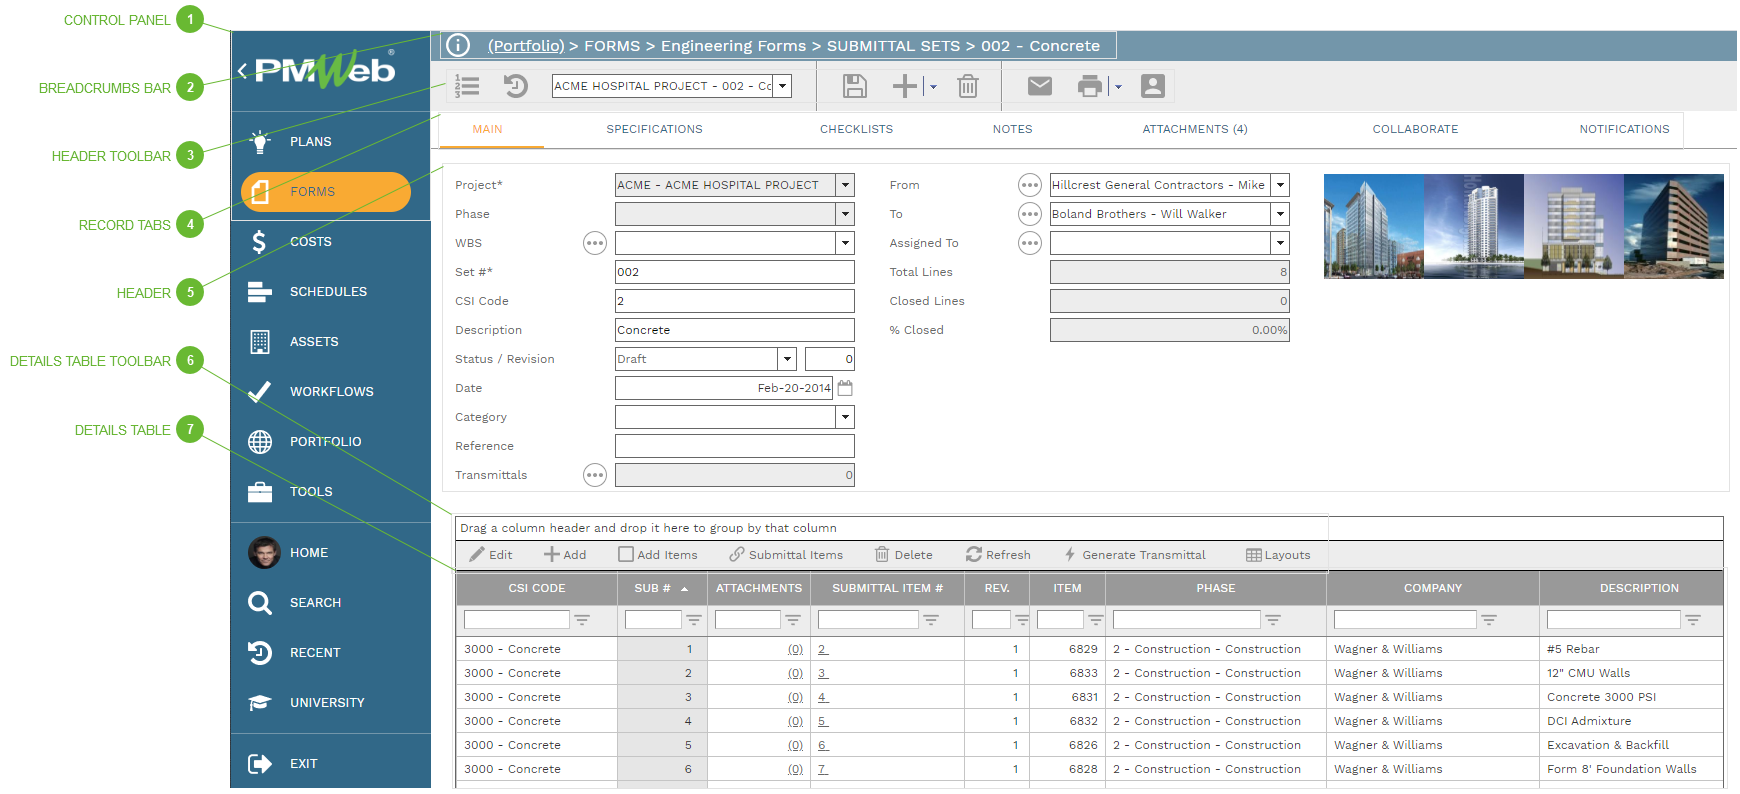The height and width of the screenshot is (794, 1740).
Task: Switch to the Checklists tab
Action: click(856, 129)
